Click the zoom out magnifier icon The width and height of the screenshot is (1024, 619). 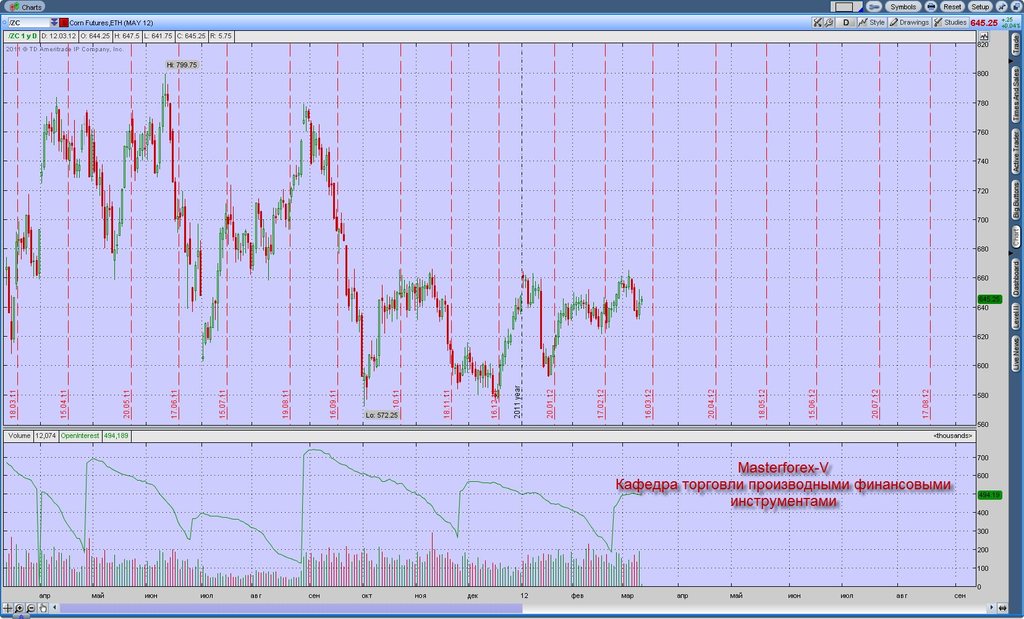tap(31, 608)
